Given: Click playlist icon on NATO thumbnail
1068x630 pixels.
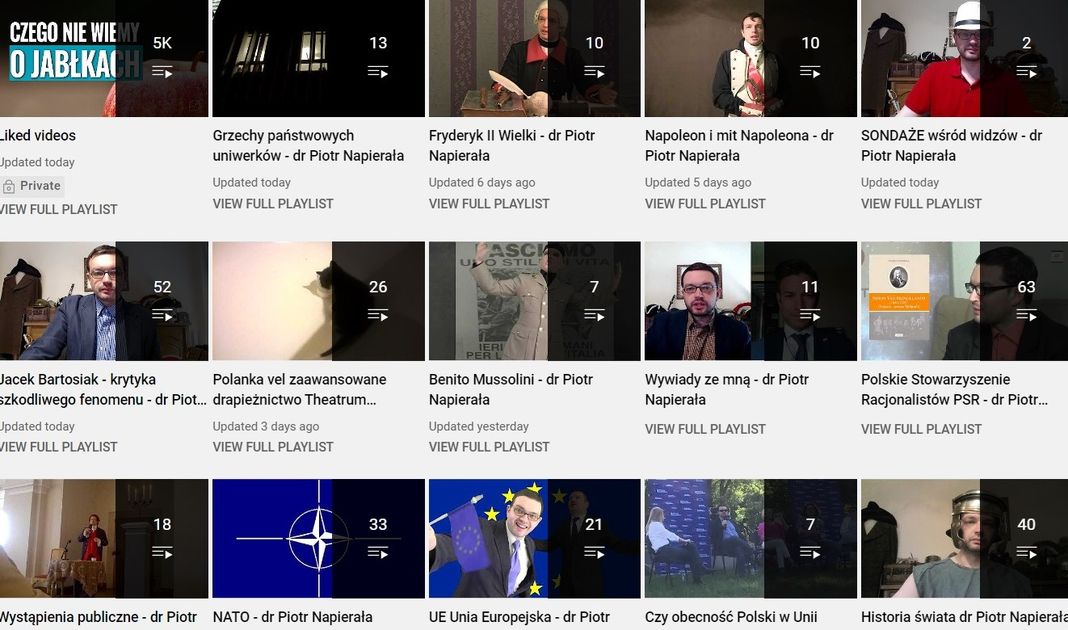Looking at the screenshot, I should (x=378, y=552).
